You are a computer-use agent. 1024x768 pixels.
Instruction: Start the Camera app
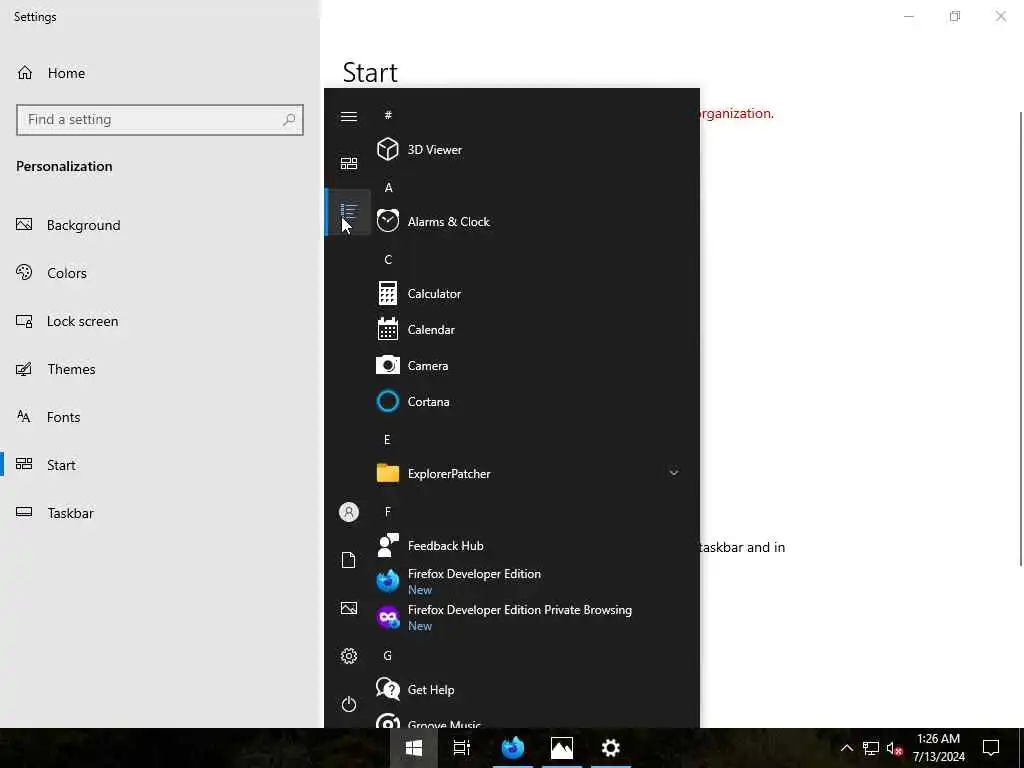point(530,366)
